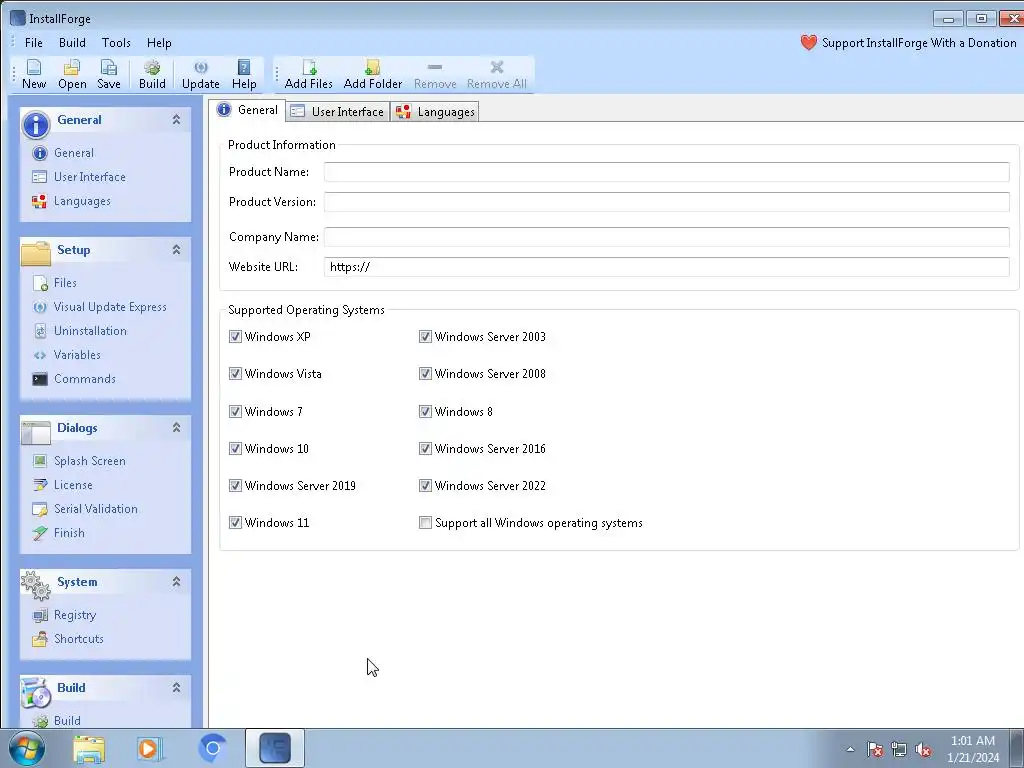Click Support InstallForge With a Donation link

(919, 42)
